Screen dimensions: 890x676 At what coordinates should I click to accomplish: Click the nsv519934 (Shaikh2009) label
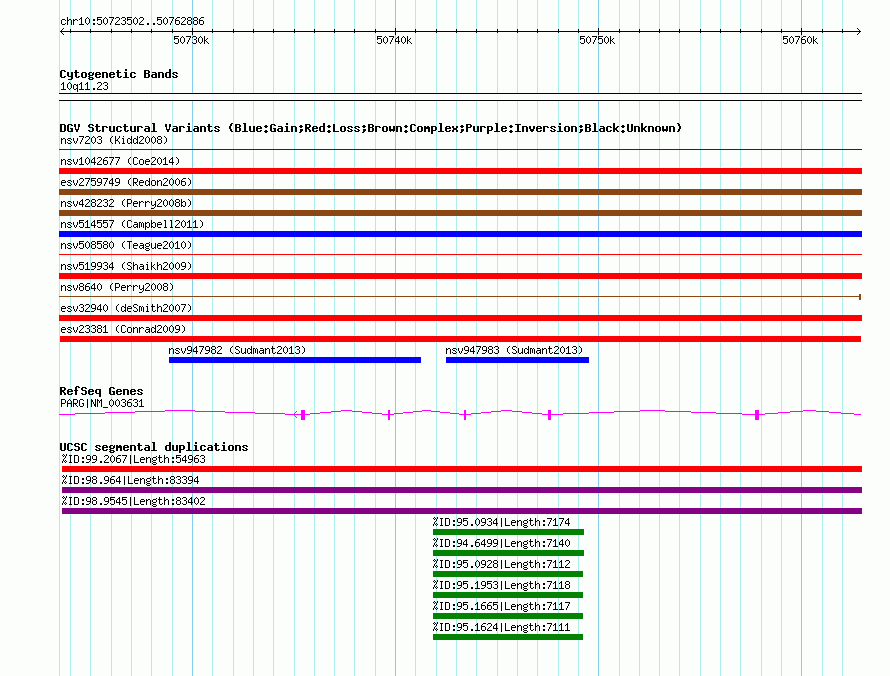[126, 266]
